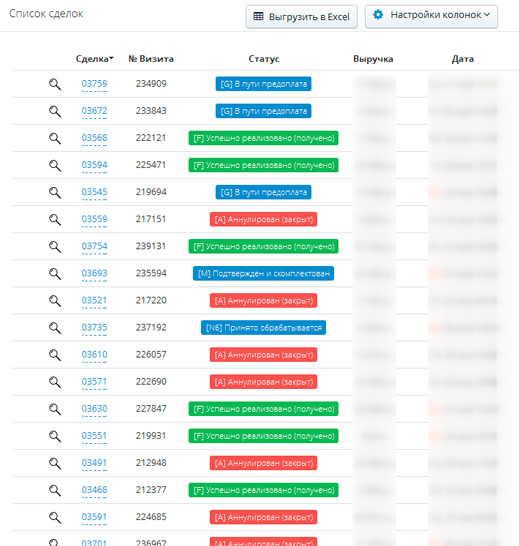
Task: Click red Аннулирован badge of deal 03559
Action: (x=263, y=219)
